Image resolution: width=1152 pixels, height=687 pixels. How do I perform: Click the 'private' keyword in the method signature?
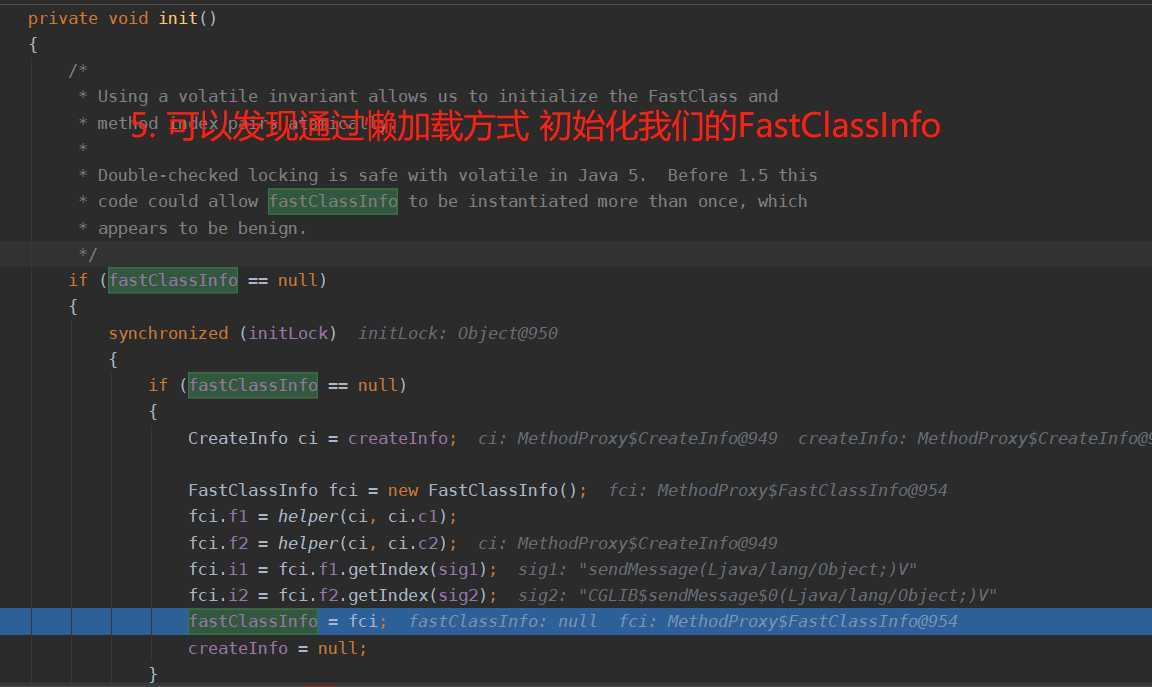pyautogui.click(x=62, y=18)
